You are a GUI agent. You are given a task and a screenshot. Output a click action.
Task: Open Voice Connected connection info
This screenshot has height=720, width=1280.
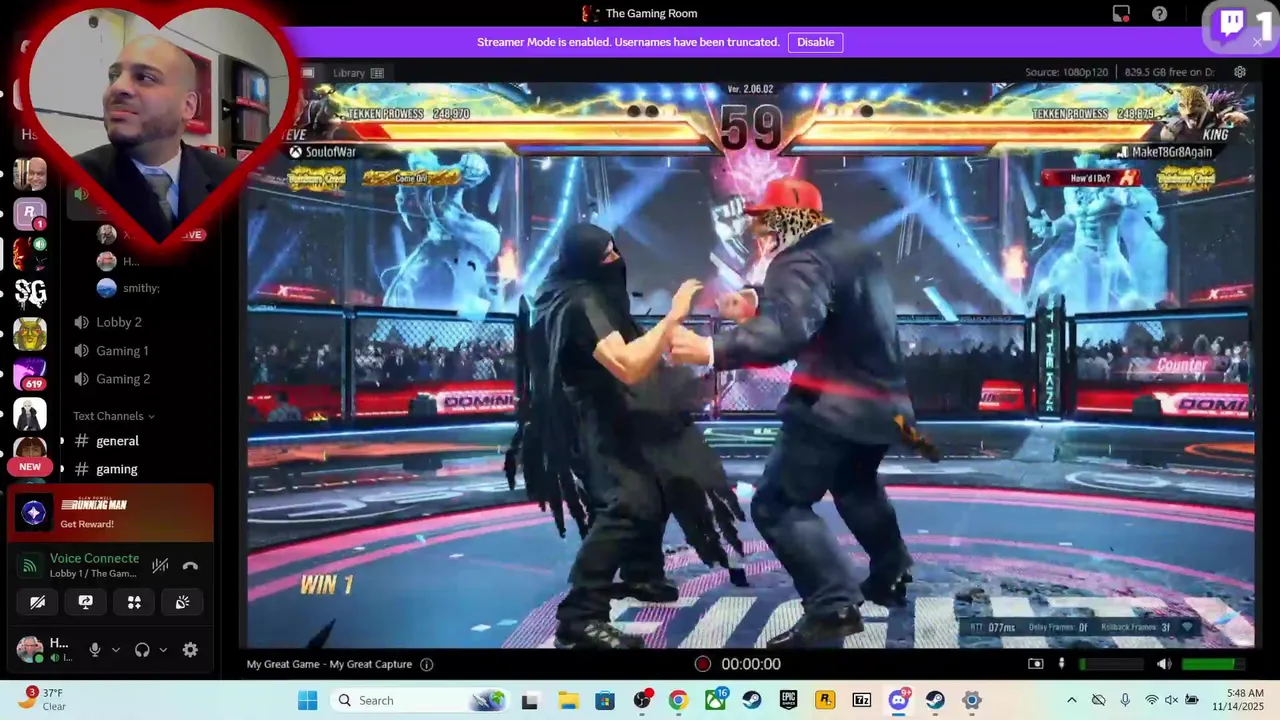point(94,559)
